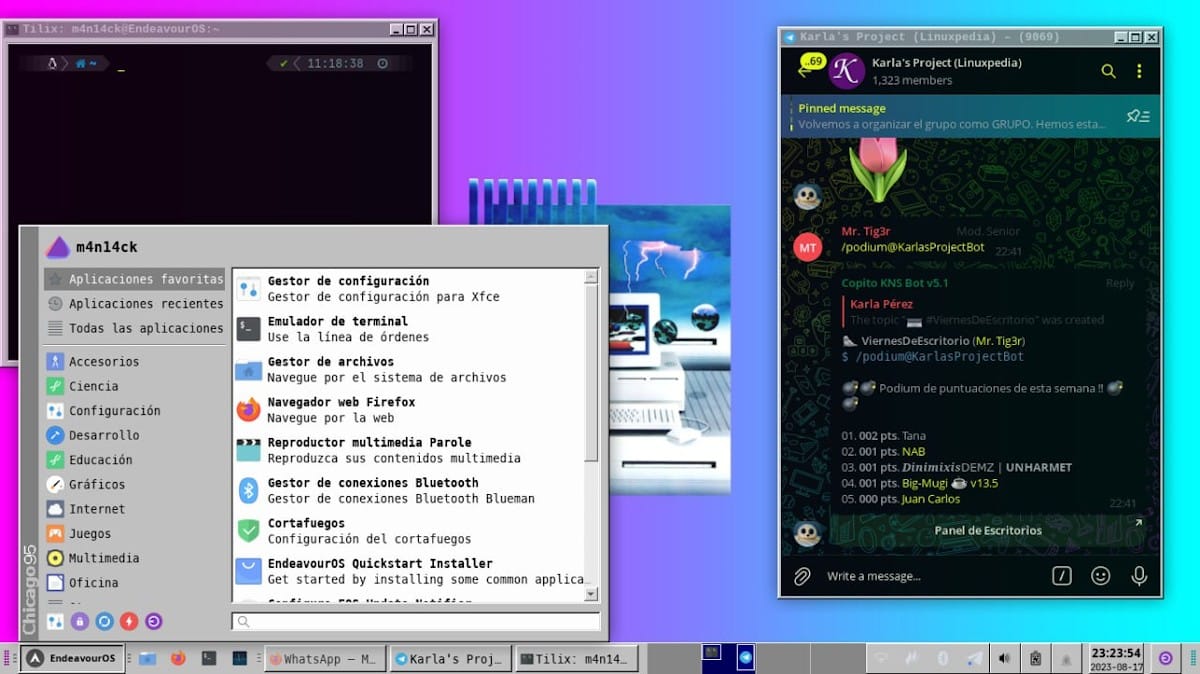1200x674 pixels.
Task: Click the paperclip attach icon in Telegram
Action: tap(801, 576)
